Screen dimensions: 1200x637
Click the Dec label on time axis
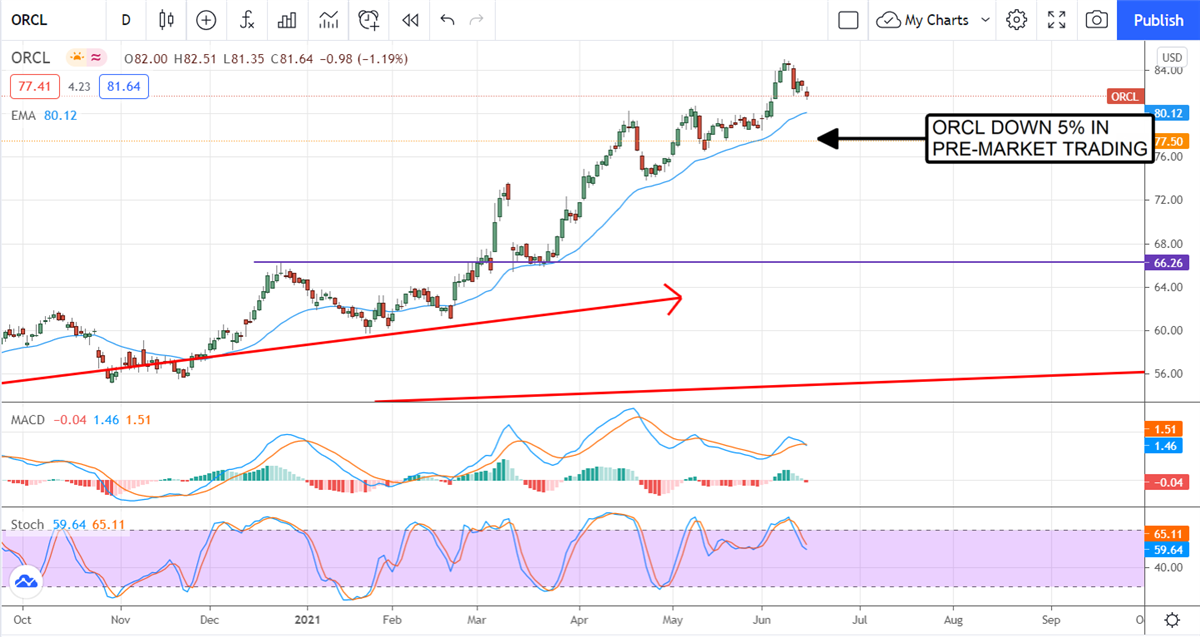209,620
